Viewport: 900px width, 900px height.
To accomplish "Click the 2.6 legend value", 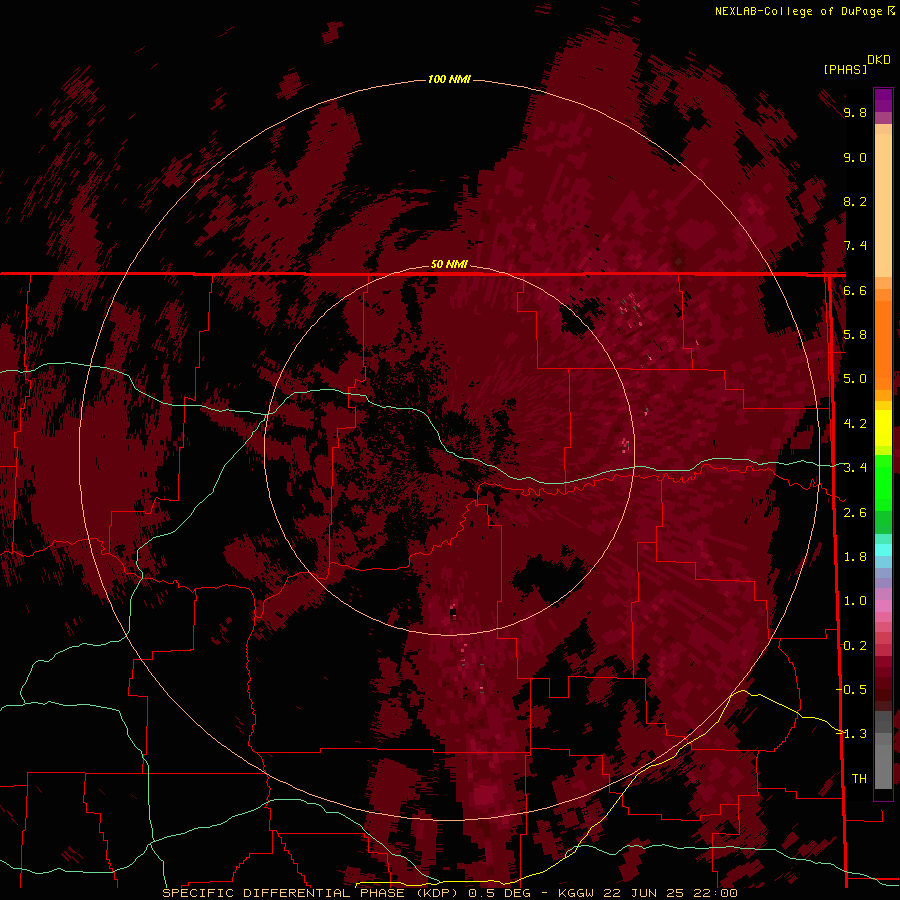I will 855,513.
